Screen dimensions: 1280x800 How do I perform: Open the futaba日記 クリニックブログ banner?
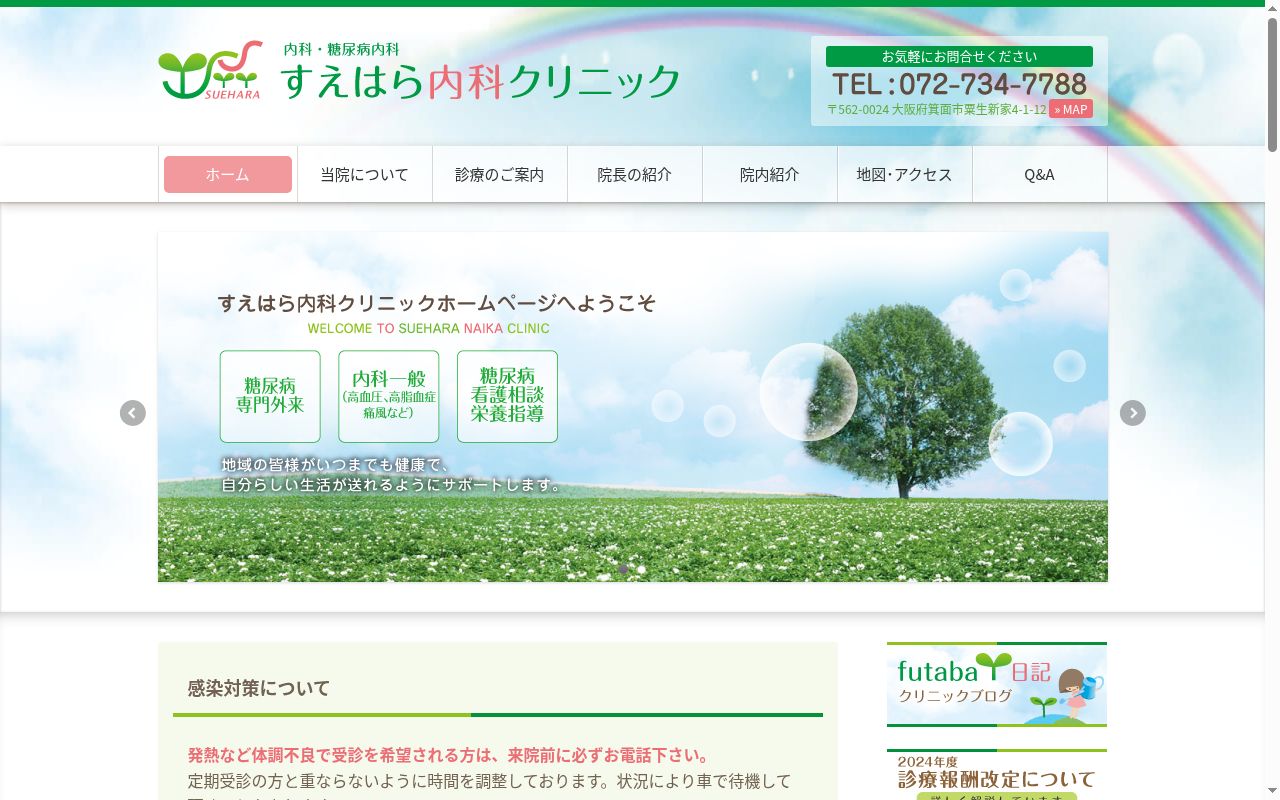coord(997,684)
